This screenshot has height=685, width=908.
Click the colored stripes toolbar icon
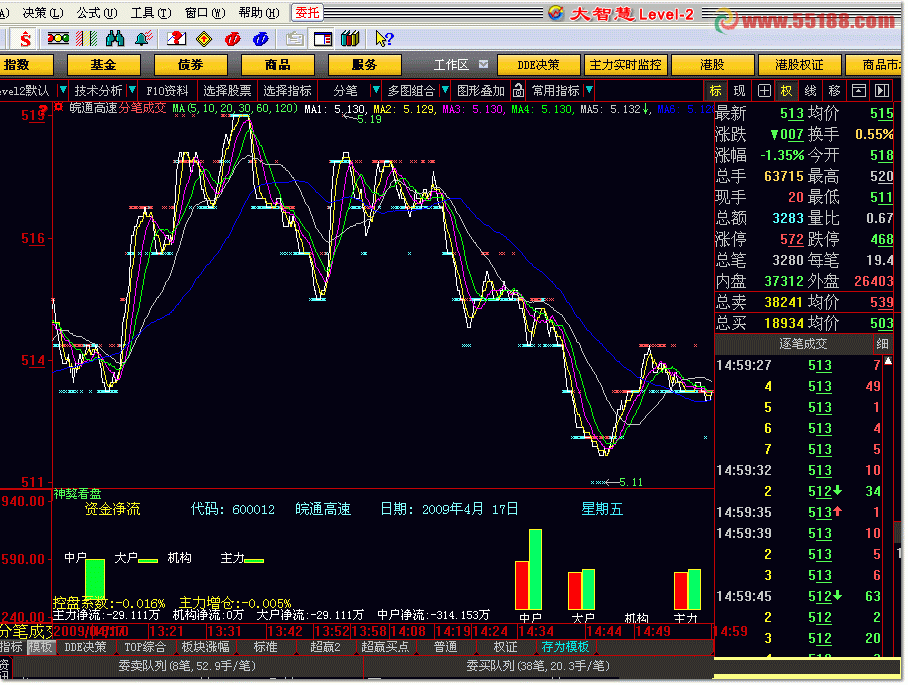(86, 39)
